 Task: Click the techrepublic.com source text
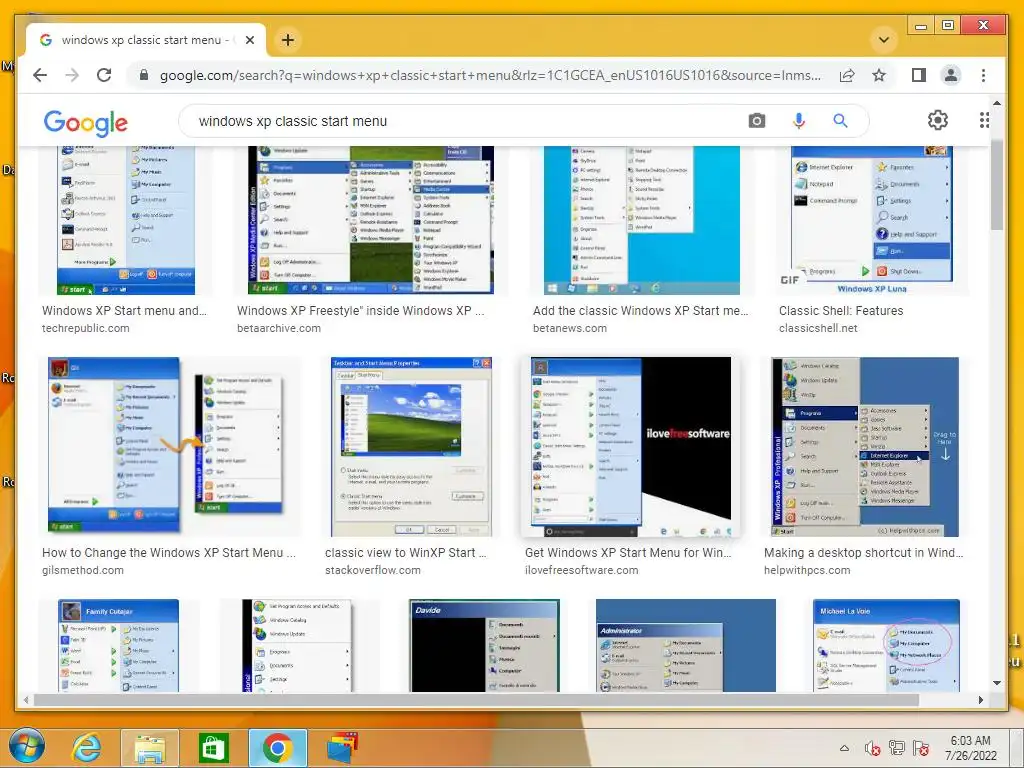86,328
